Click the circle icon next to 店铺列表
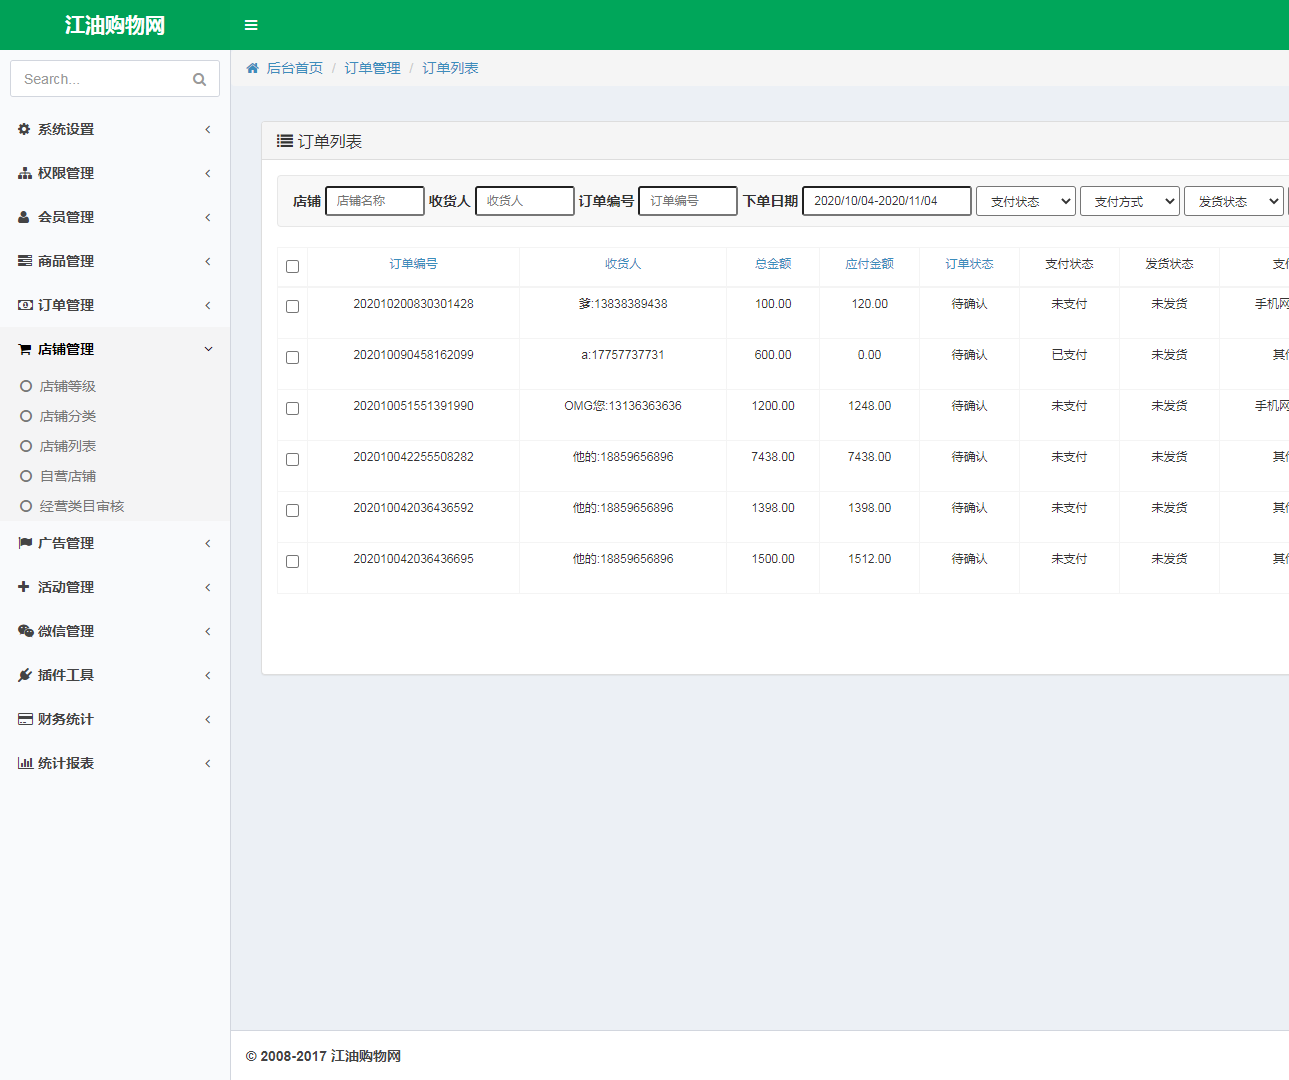This screenshot has height=1080, width=1289. coord(26,446)
